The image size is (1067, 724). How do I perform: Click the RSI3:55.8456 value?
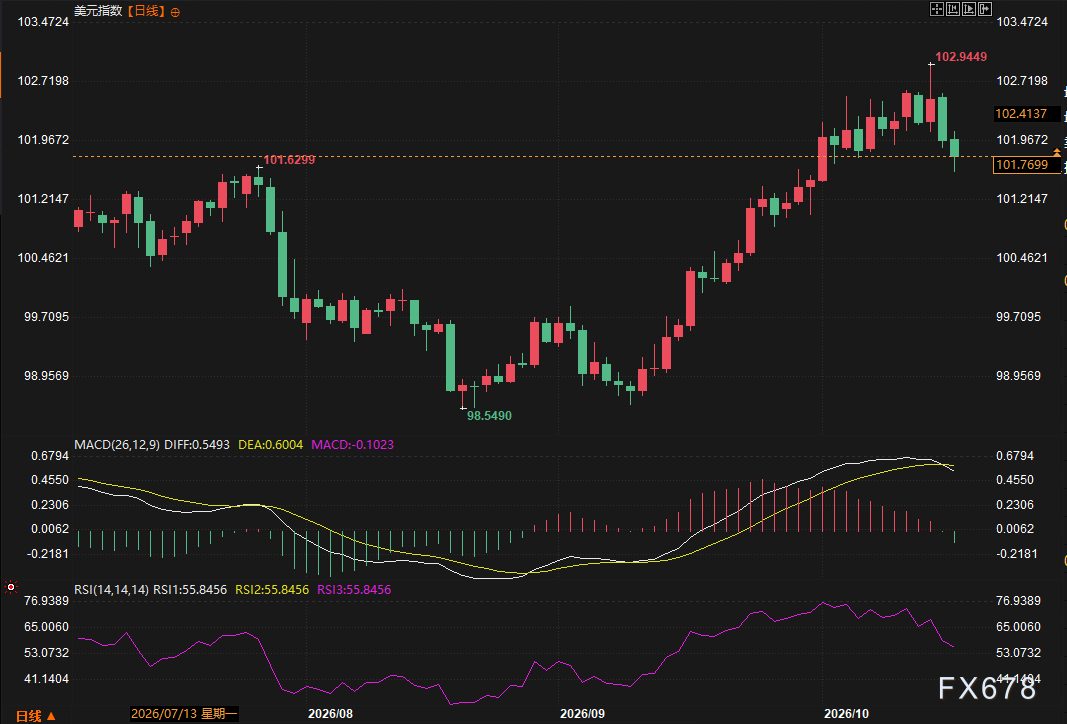tap(354, 590)
